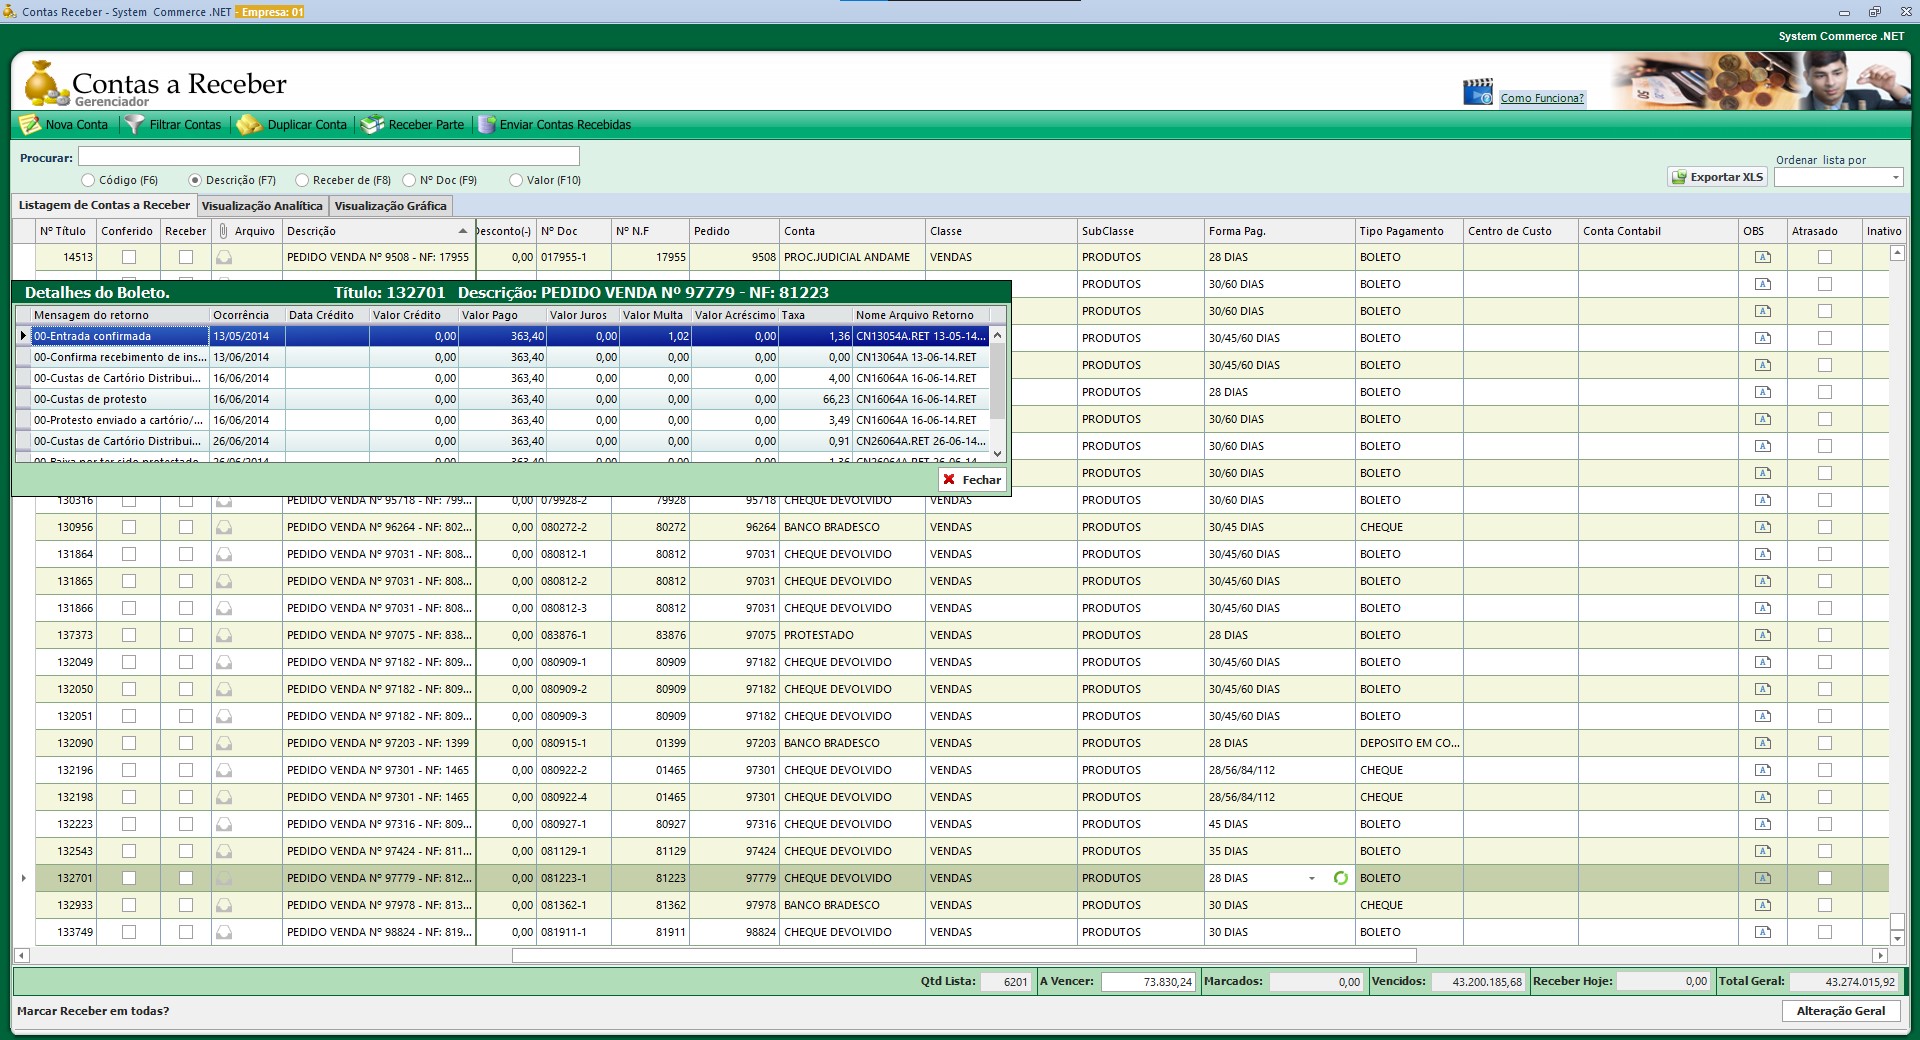Select the Valor (F10) search option
The image size is (1920, 1040).
[516, 180]
